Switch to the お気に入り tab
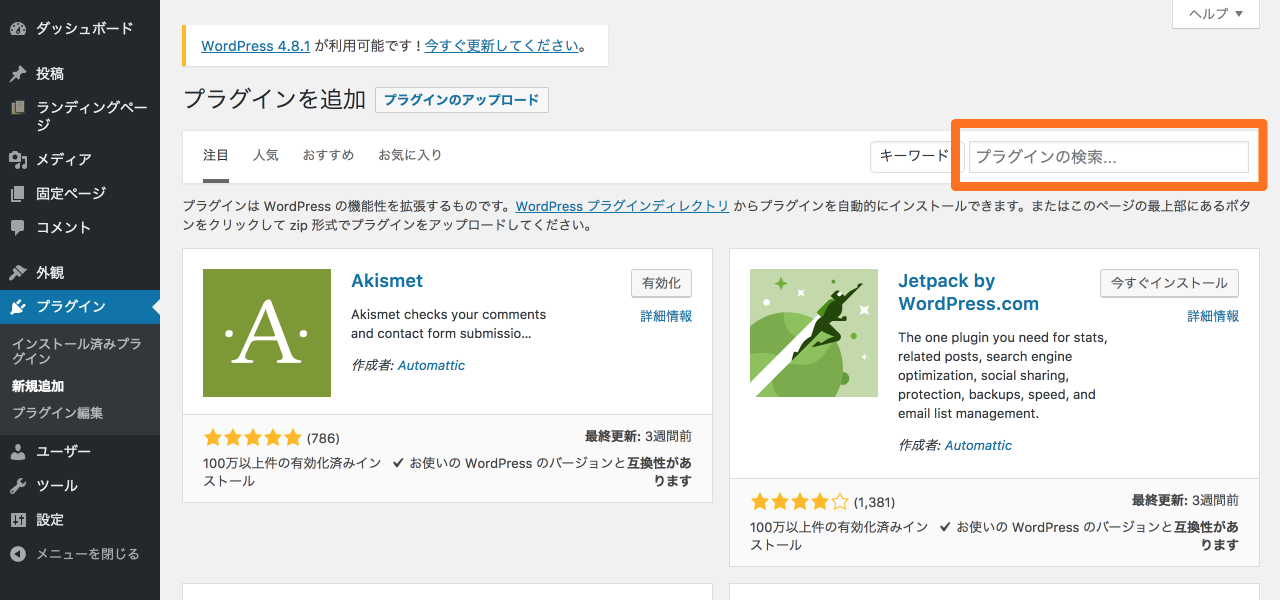 click(410, 155)
